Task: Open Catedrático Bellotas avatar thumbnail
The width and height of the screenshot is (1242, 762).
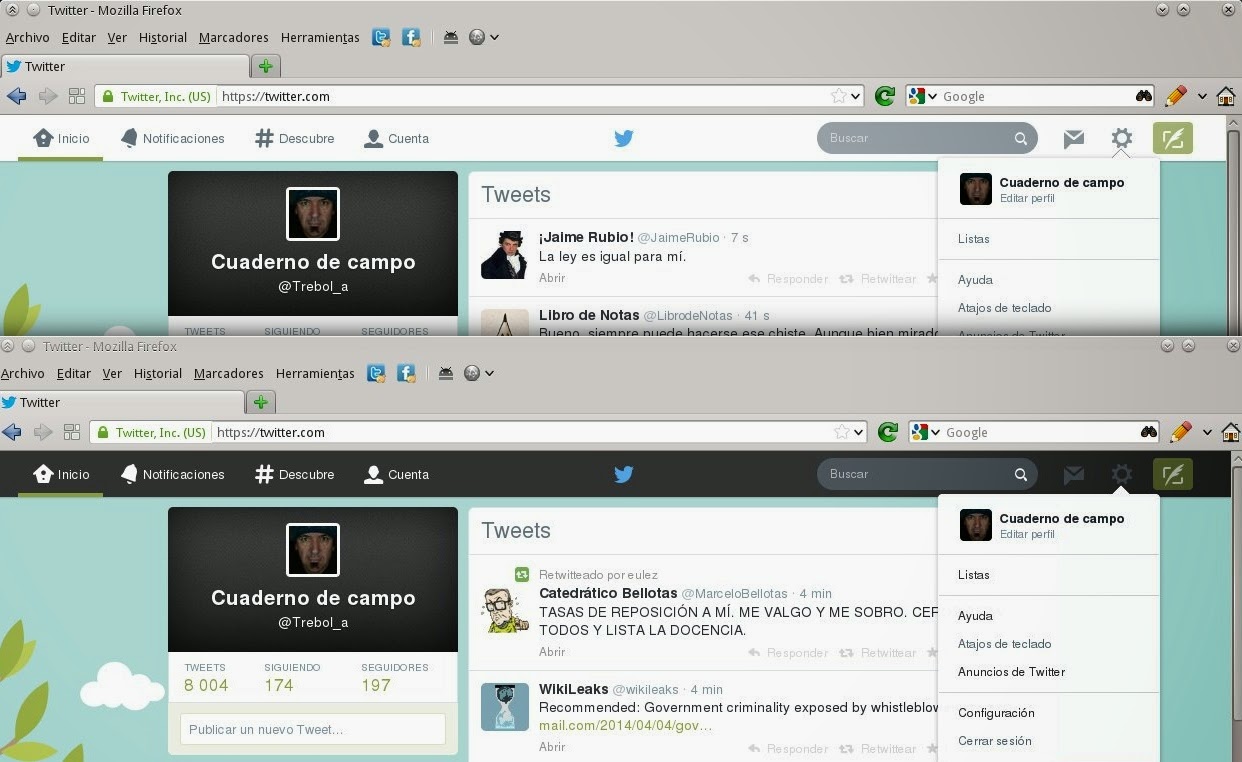Action: tap(505, 610)
